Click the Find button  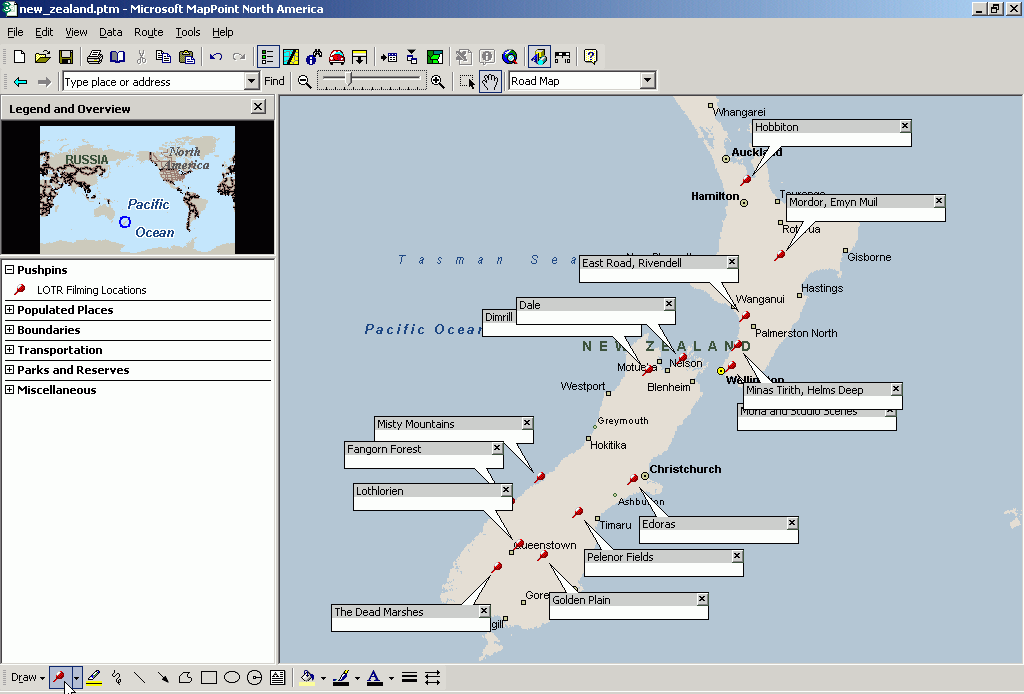pos(274,82)
